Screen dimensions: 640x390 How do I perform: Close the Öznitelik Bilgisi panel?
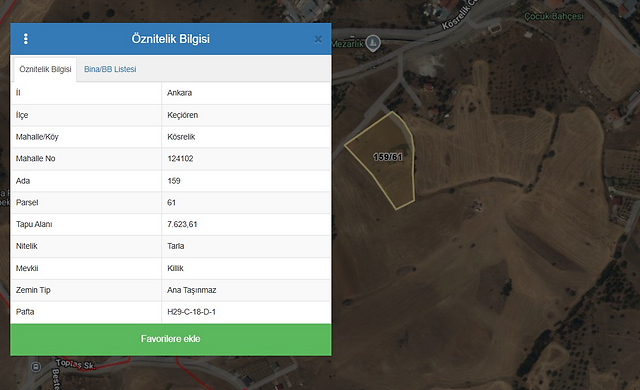(x=318, y=39)
